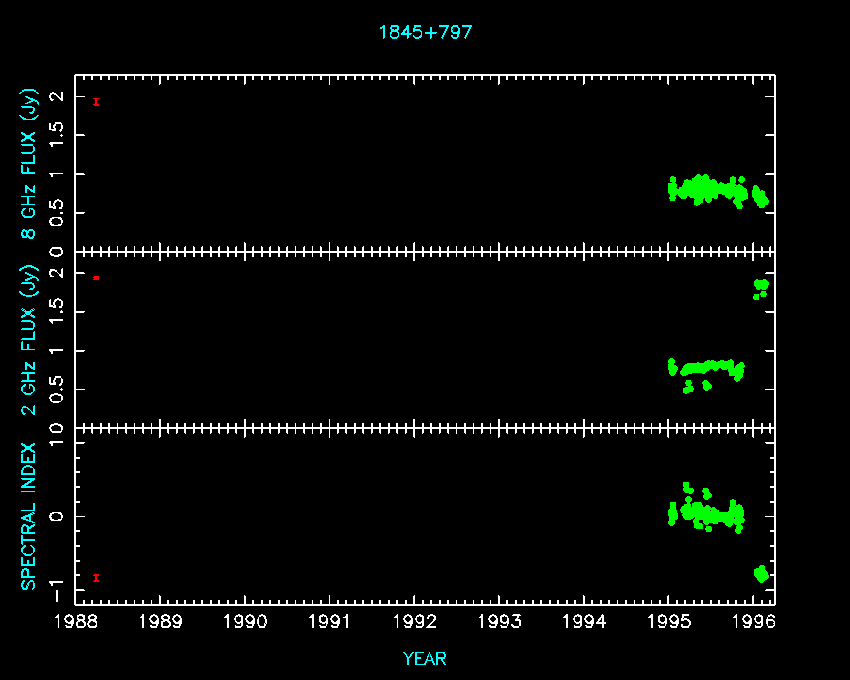850x680 pixels.
Task: Select the 2 GHz FLUX axis label
Action: 30,339
